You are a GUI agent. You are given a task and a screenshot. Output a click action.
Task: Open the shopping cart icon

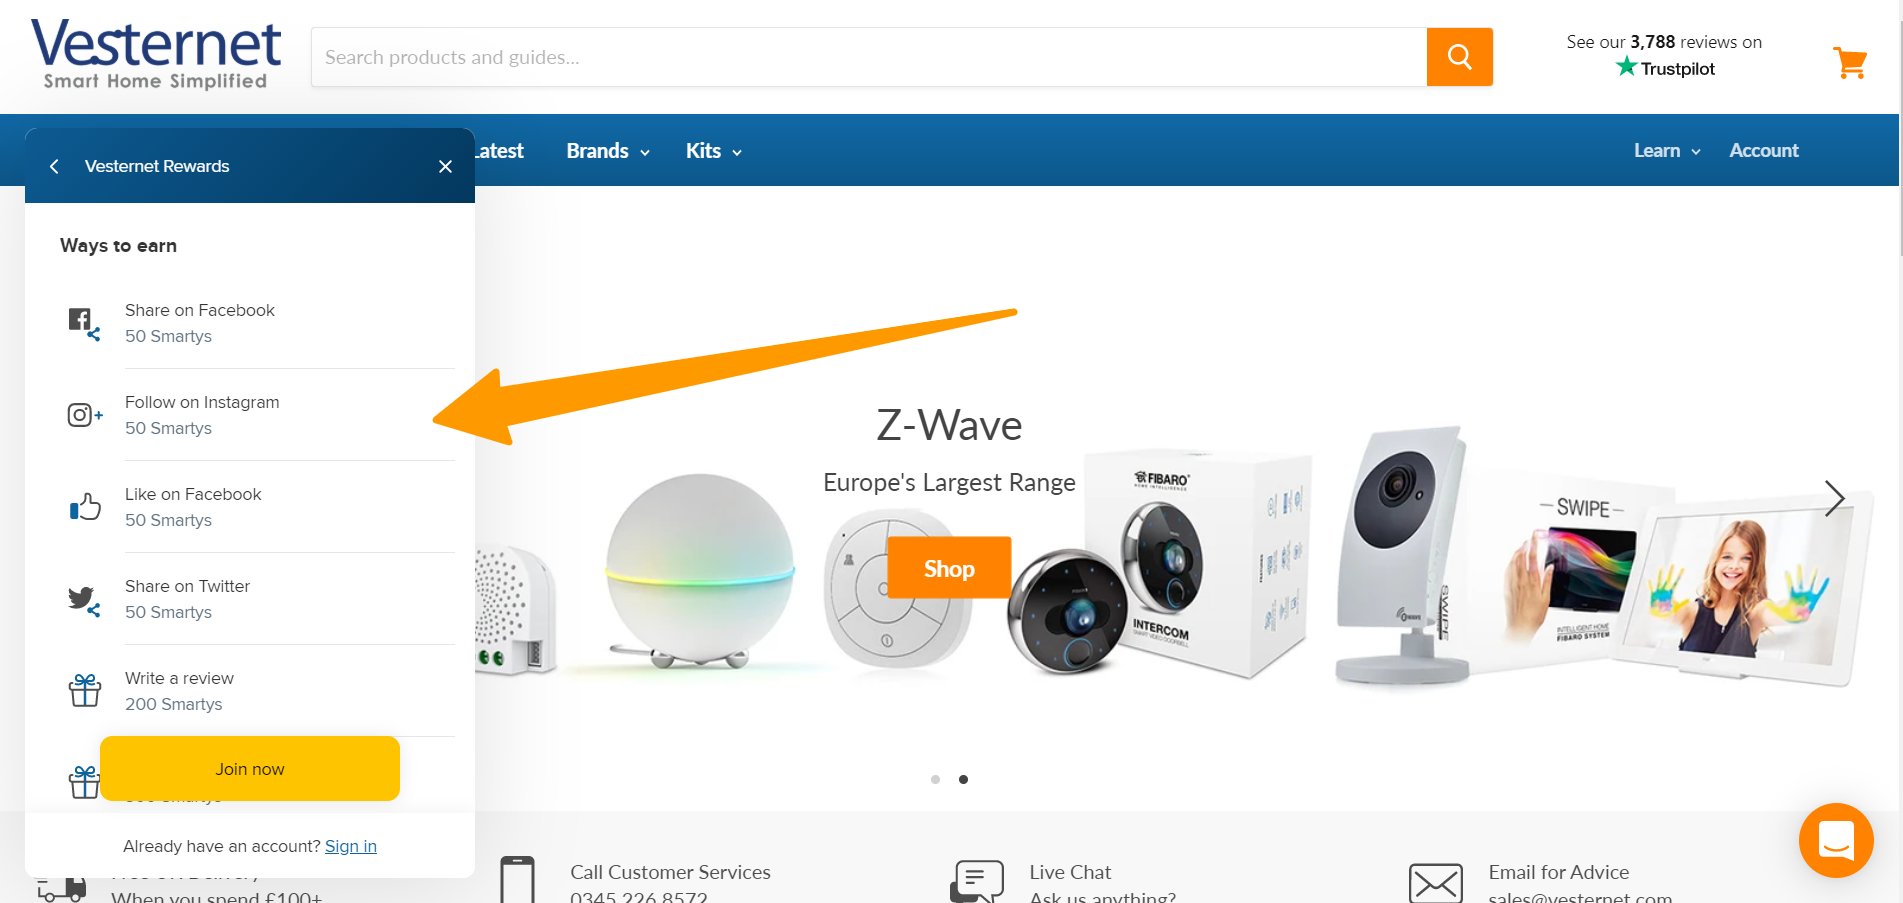tap(1850, 63)
